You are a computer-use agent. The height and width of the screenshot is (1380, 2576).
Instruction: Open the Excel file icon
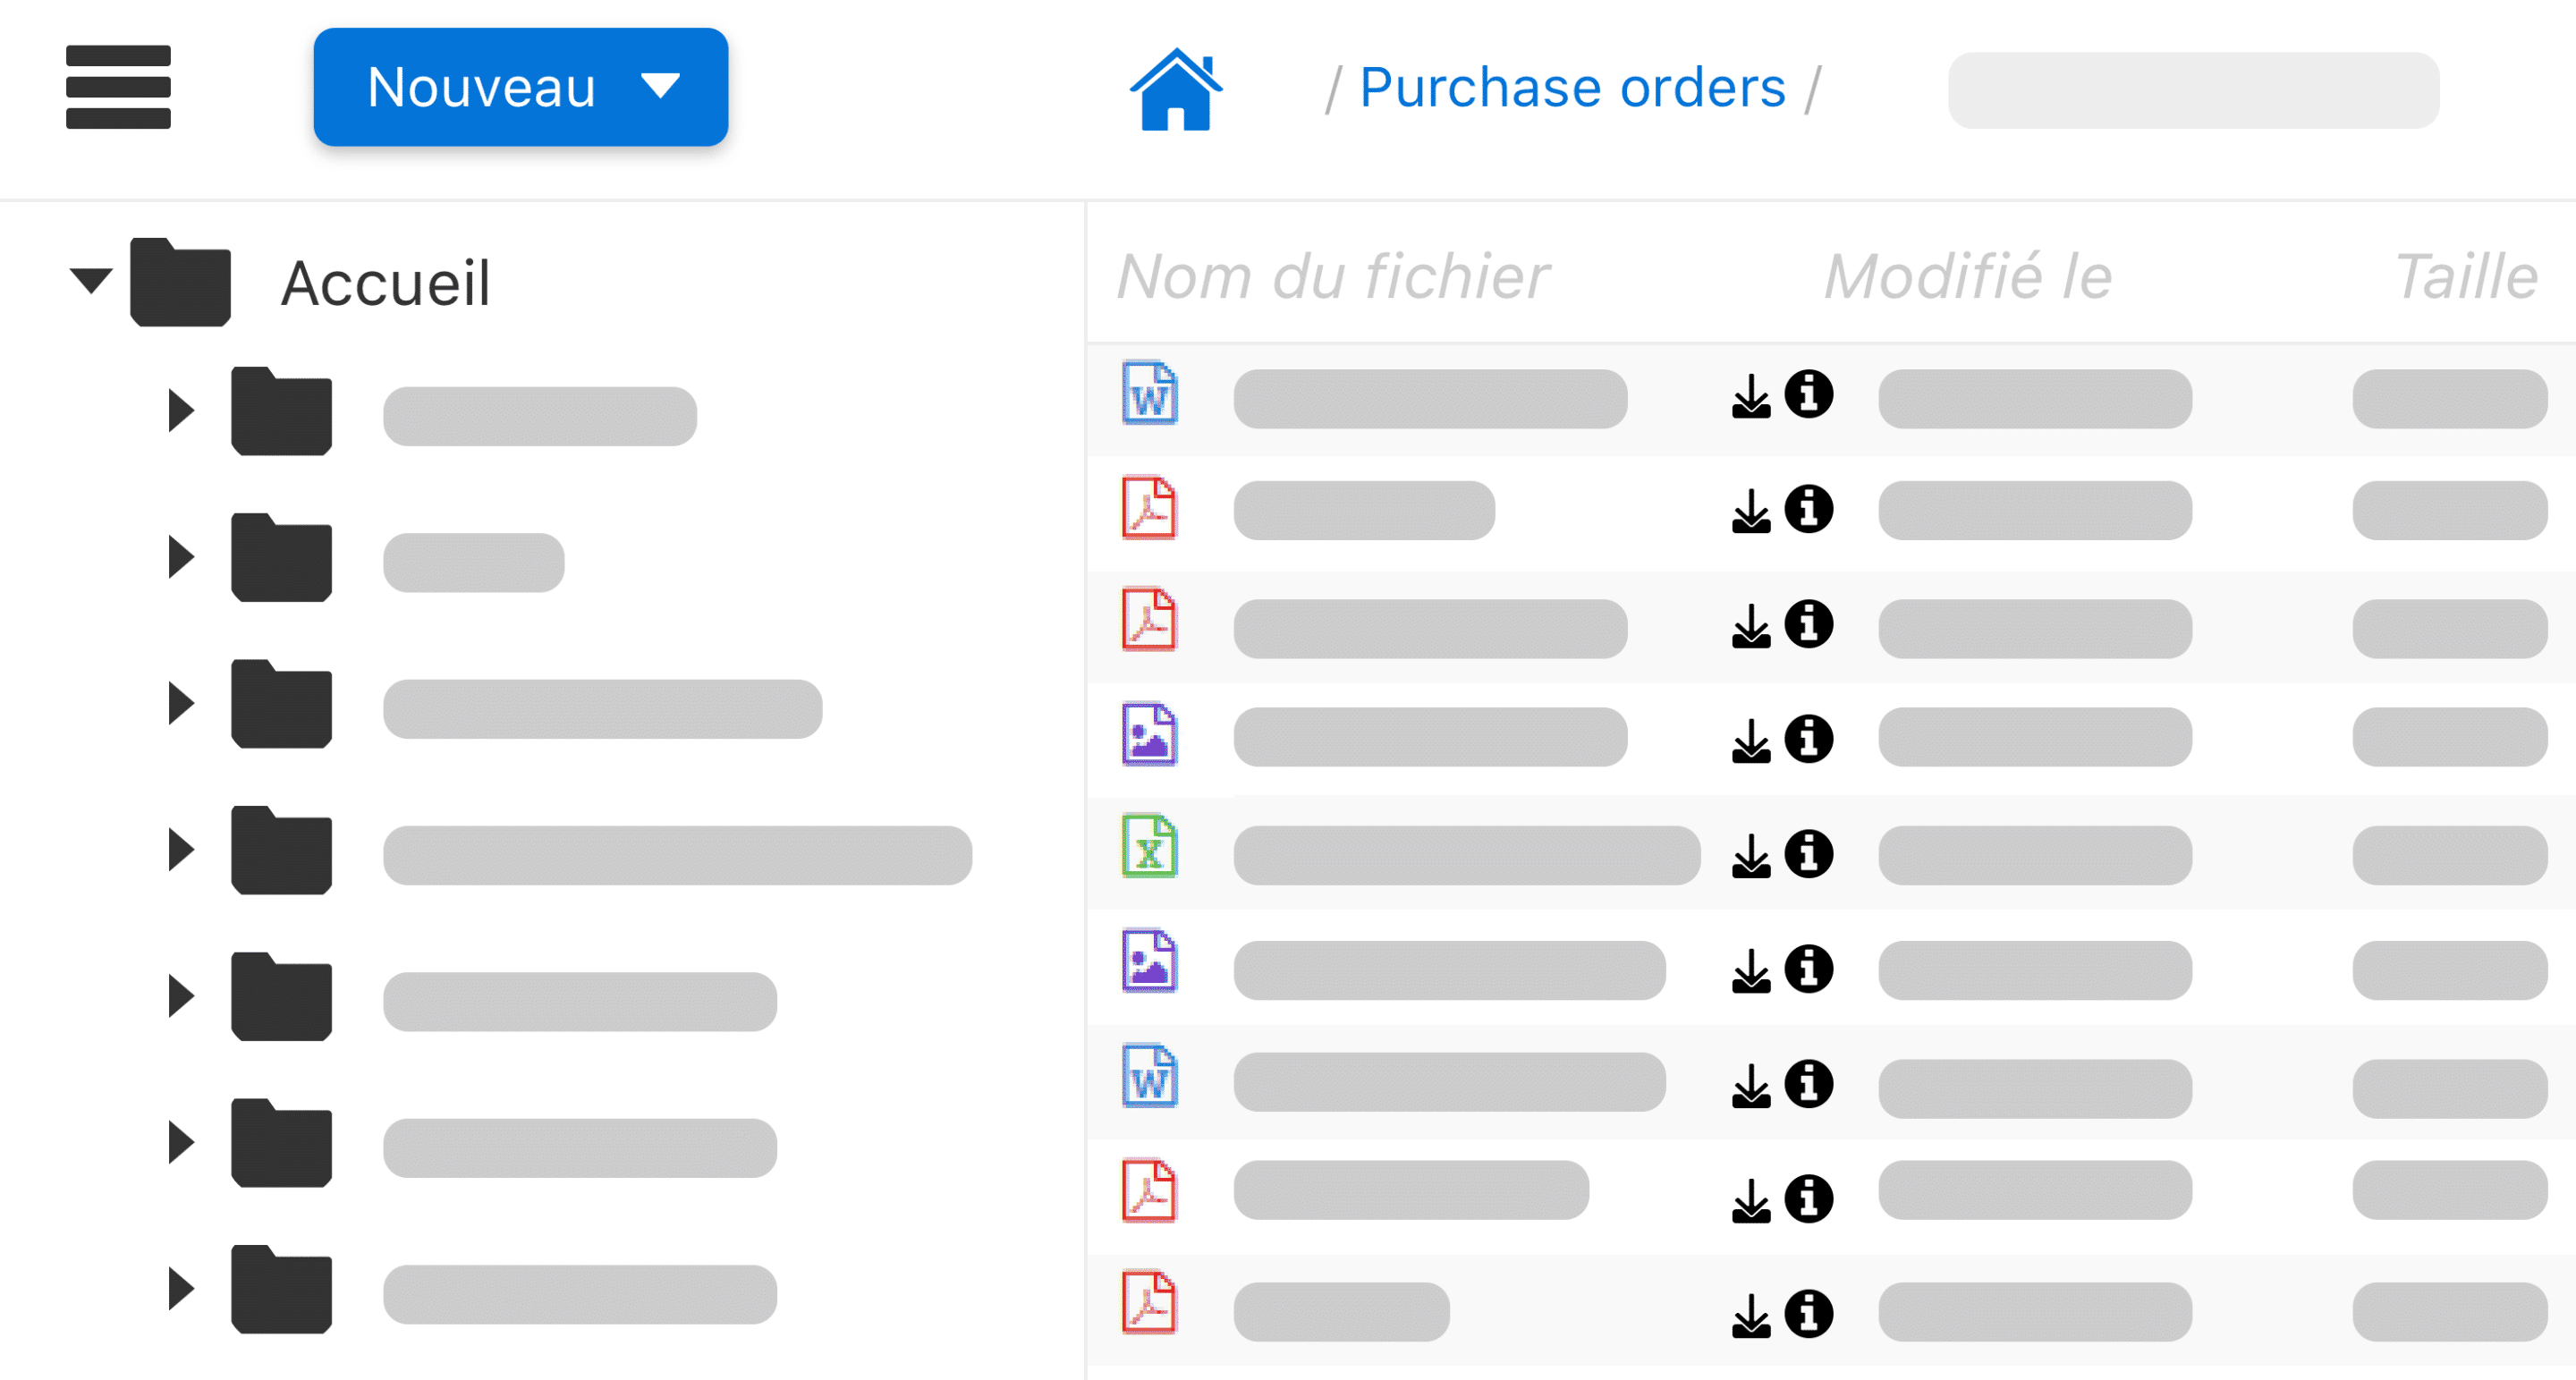pos(1149,846)
